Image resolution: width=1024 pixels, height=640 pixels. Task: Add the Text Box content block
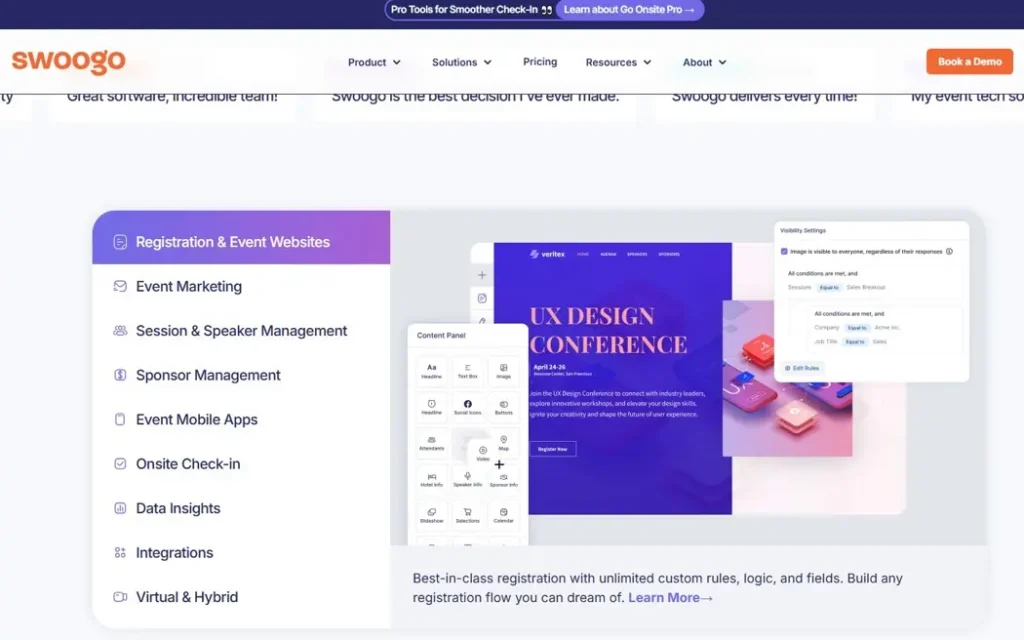point(468,371)
